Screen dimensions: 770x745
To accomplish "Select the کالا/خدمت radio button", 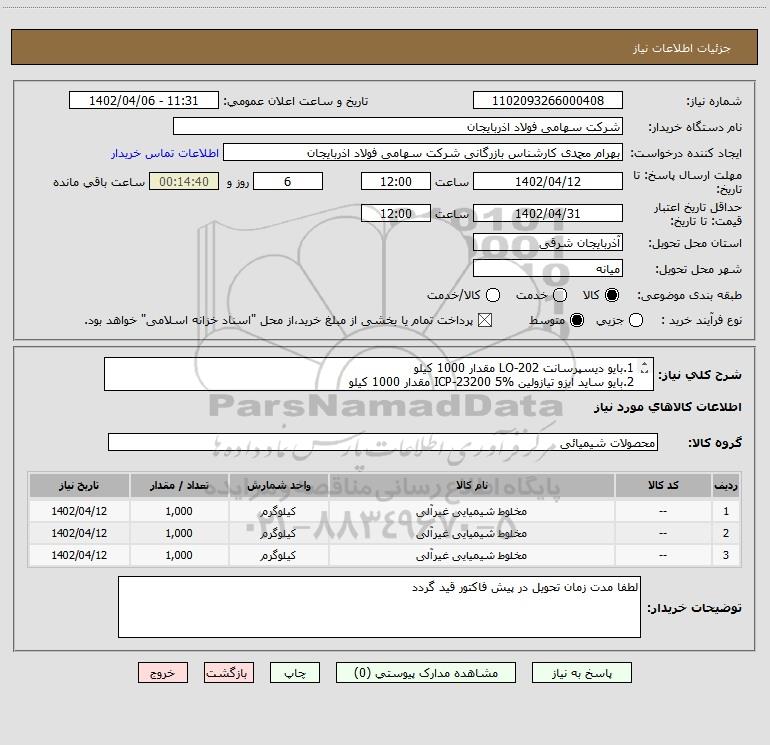I will tap(493, 295).
